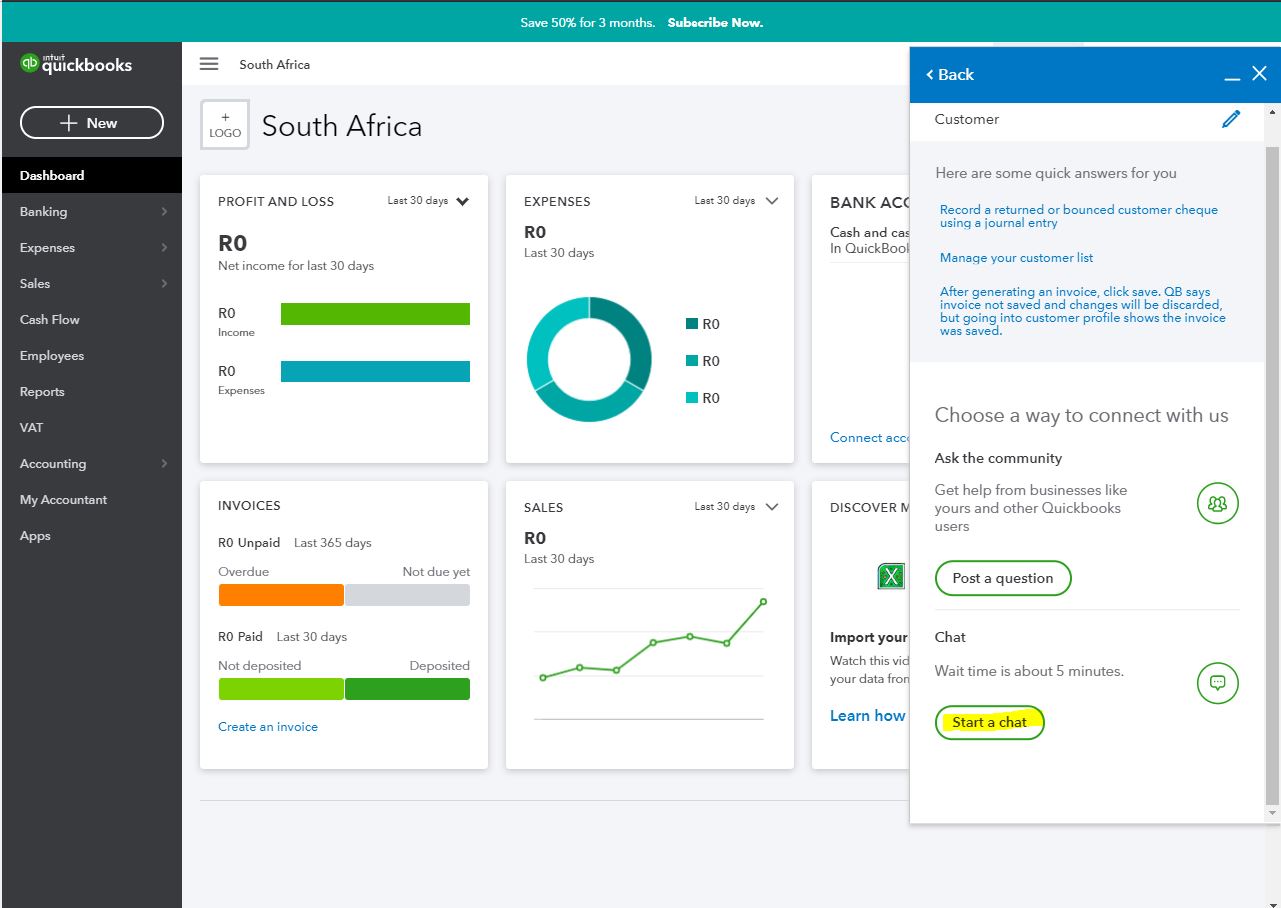Screen dimensions: 1281x908
Task: Open Sales in the sidebar
Action: [35, 284]
